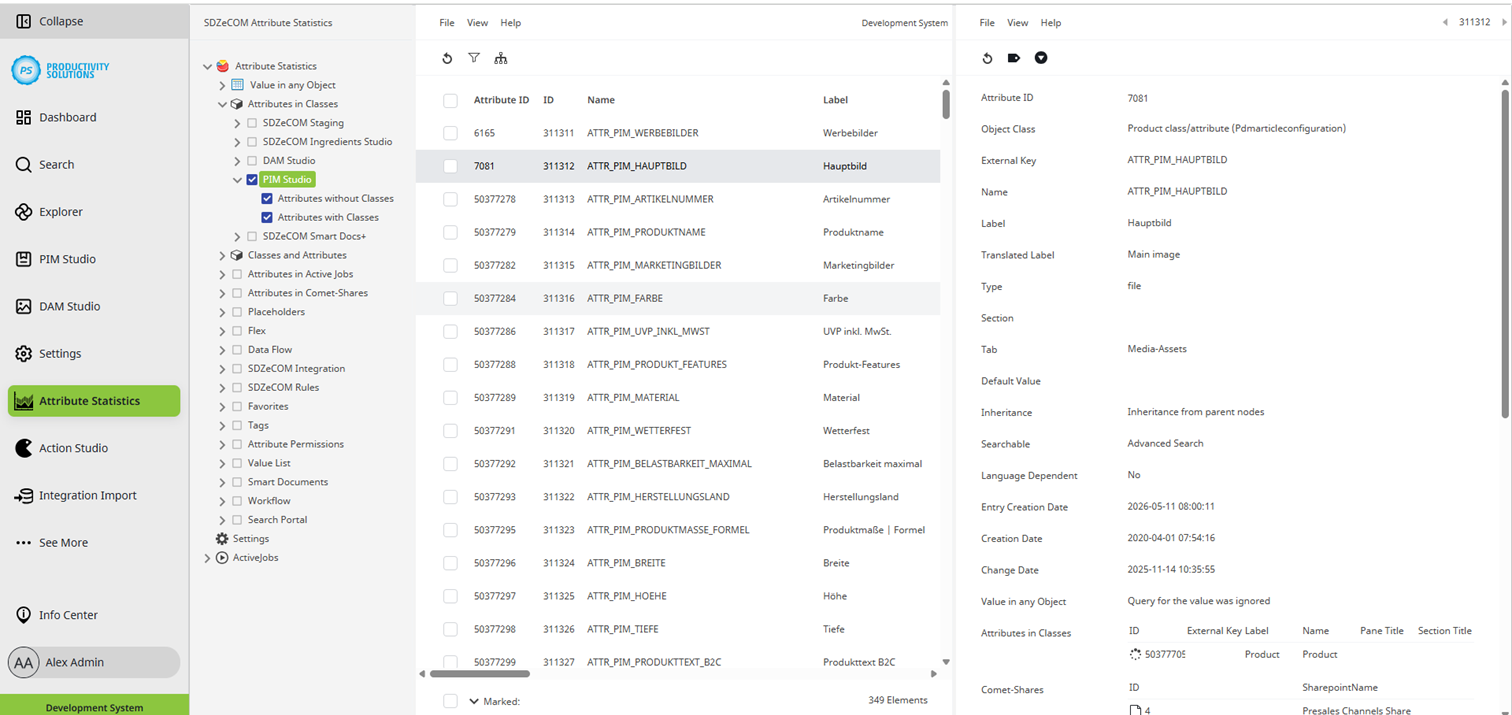Sort by the Name column header
This screenshot has height=715, width=1512.
pos(601,100)
